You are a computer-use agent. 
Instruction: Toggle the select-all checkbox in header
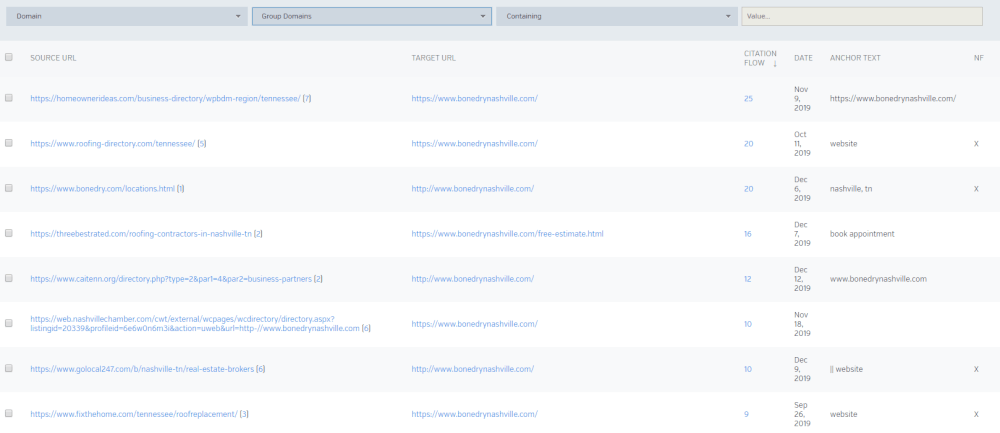9,58
